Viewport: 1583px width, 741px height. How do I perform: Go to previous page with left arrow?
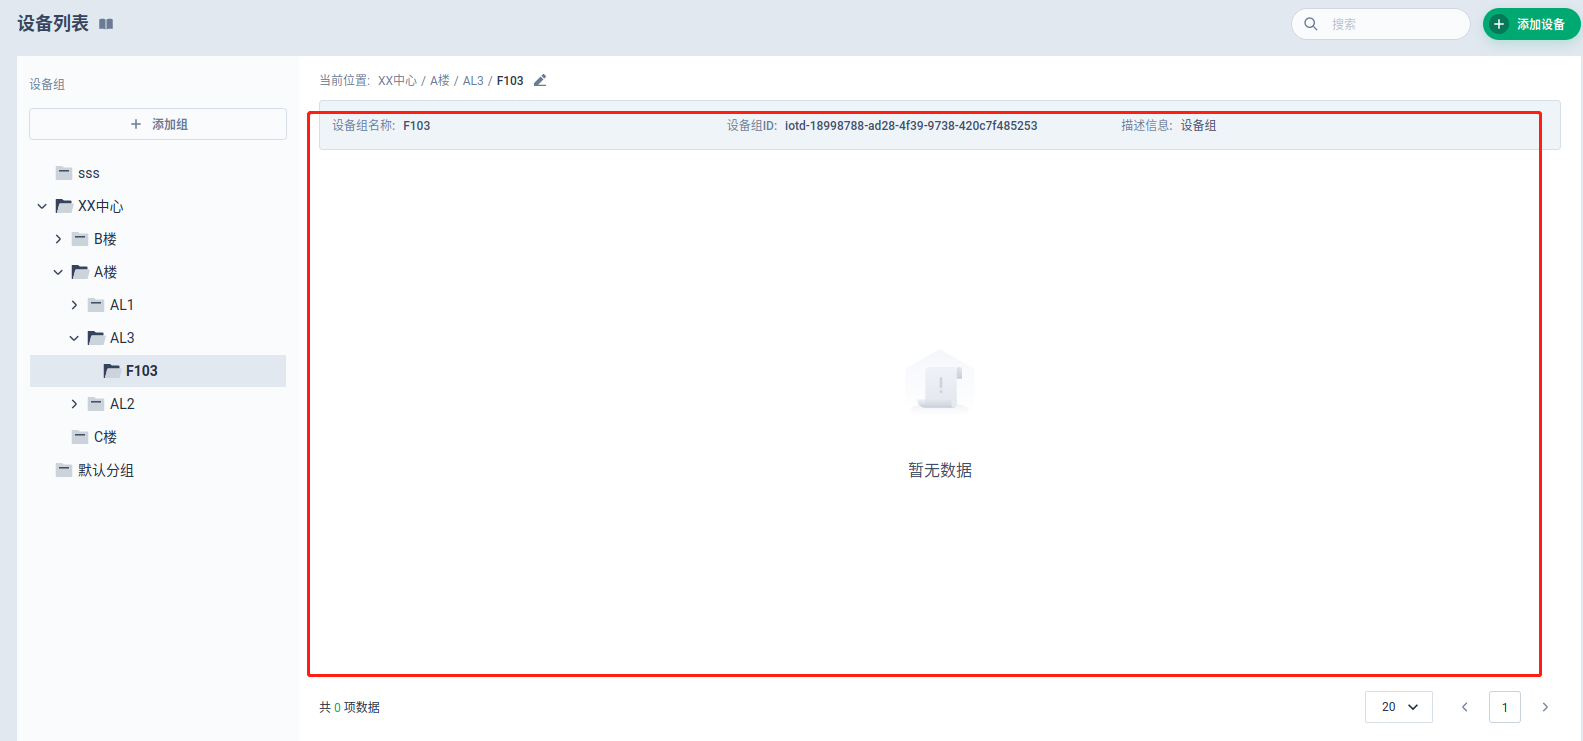click(x=1465, y=707)
